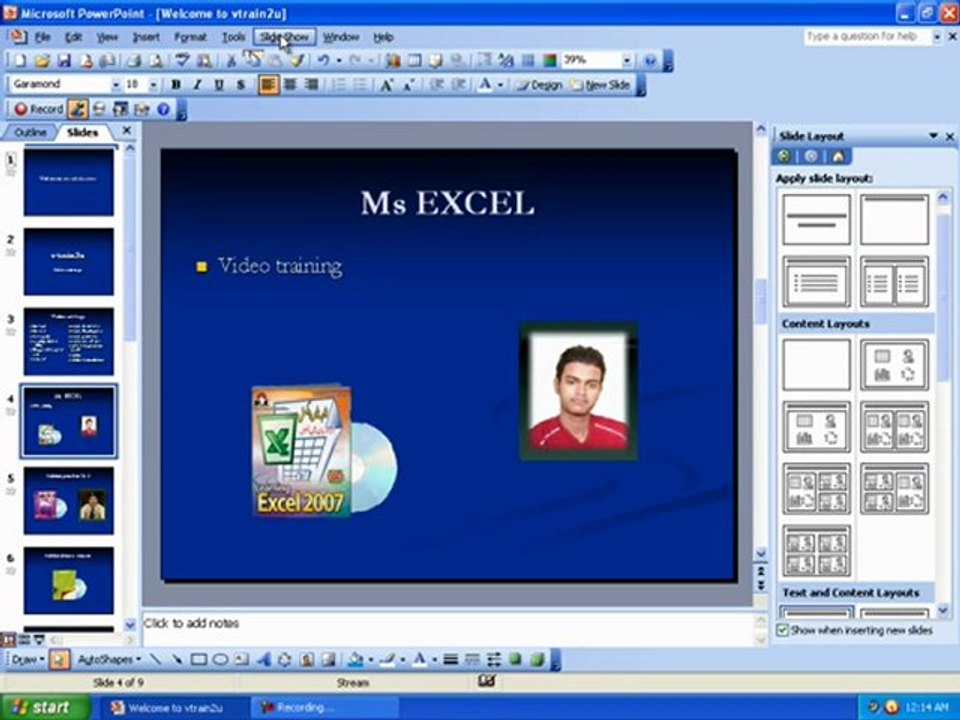
Task: Open the Undo history dropdown arrow
Action: pyautogui.click(x=339, y=61)
